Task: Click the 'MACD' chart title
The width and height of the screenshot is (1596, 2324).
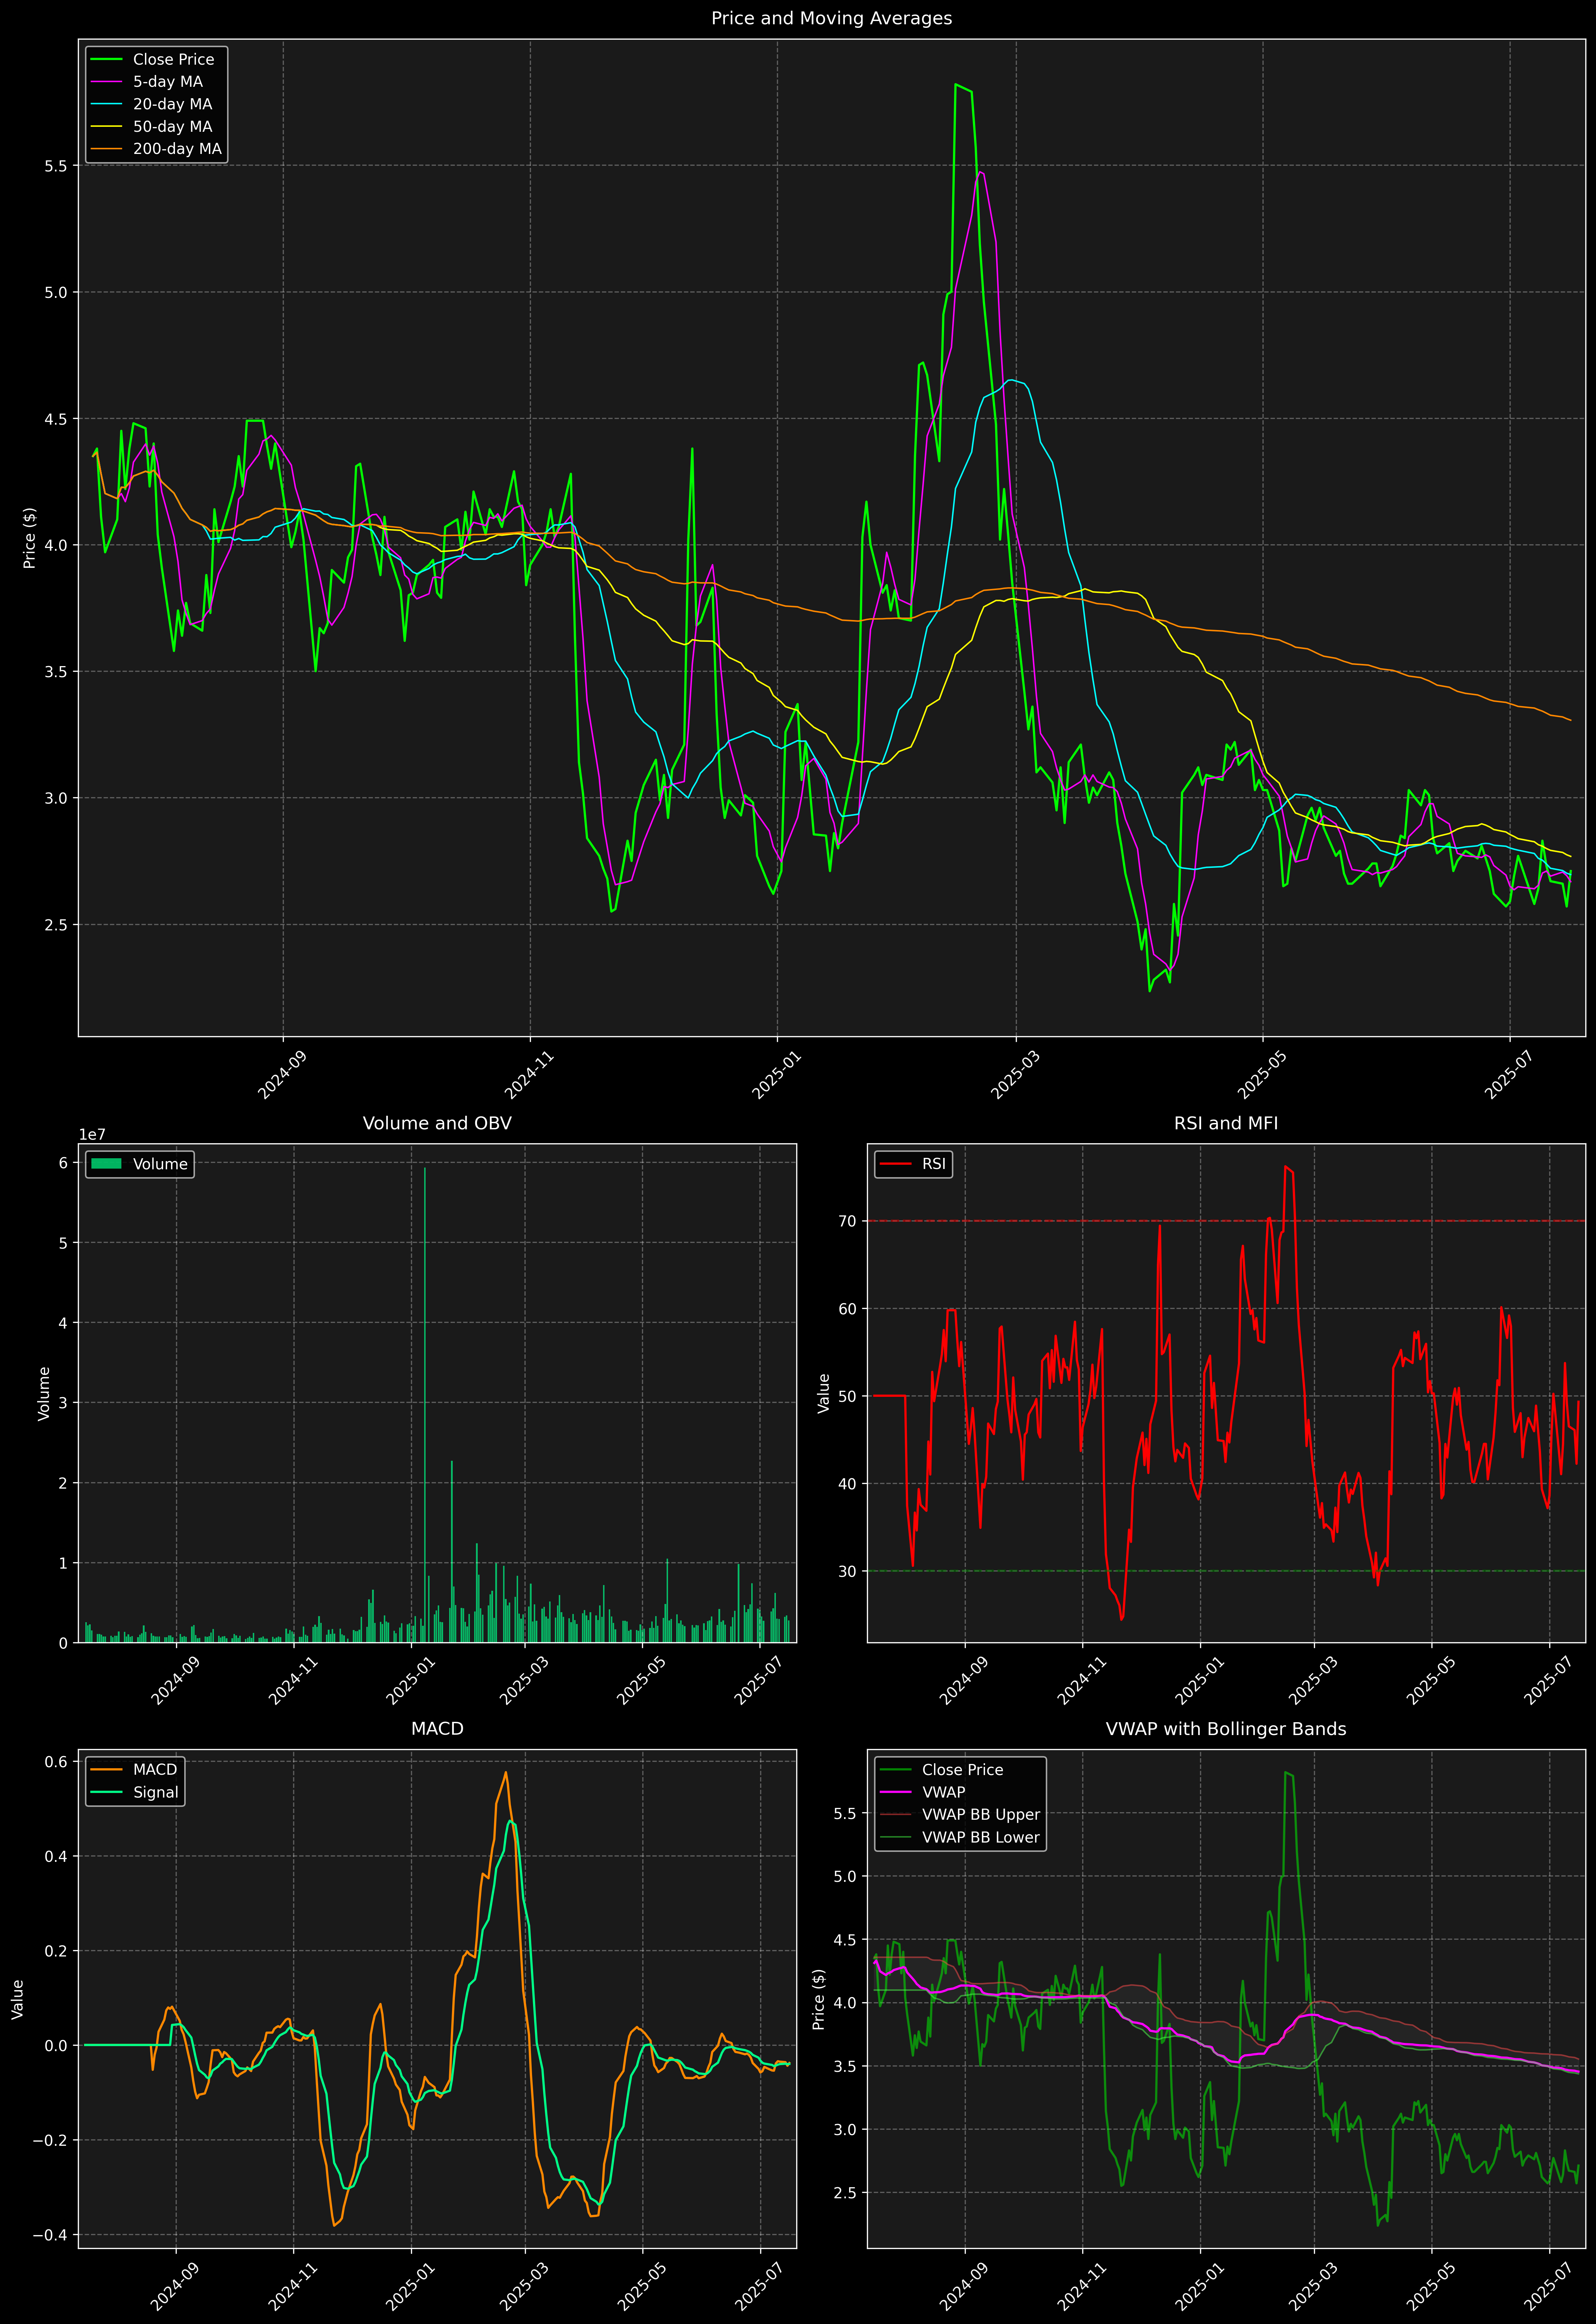Action: [x=437, y=1729]
